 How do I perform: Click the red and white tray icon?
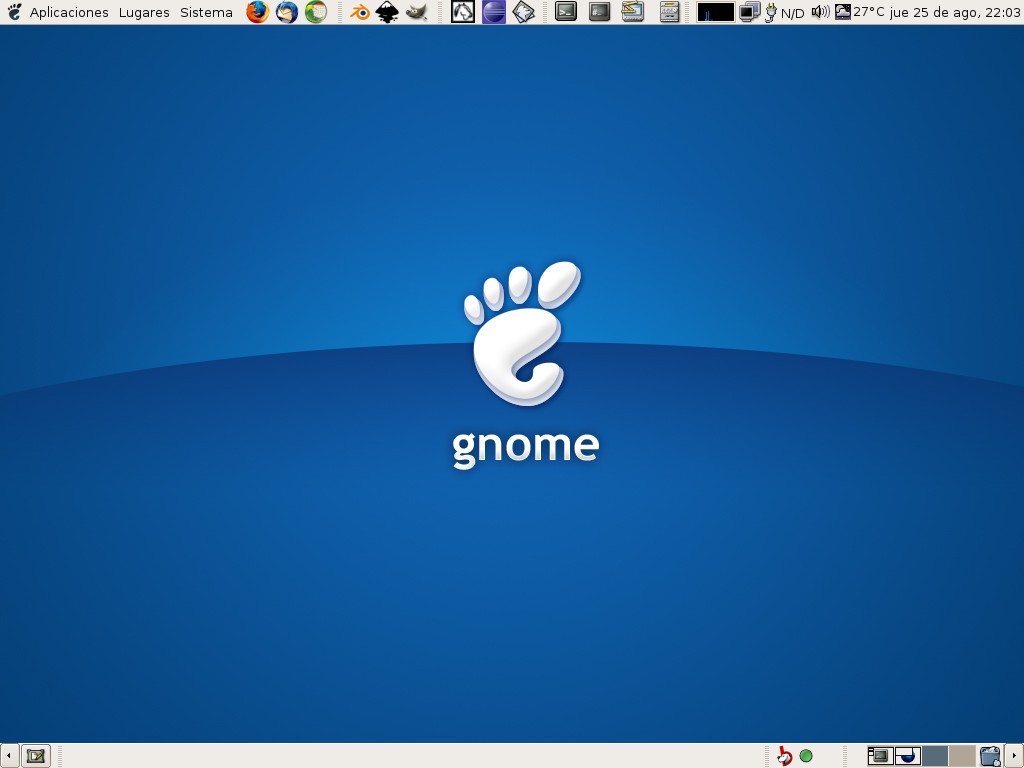[784, 756]
